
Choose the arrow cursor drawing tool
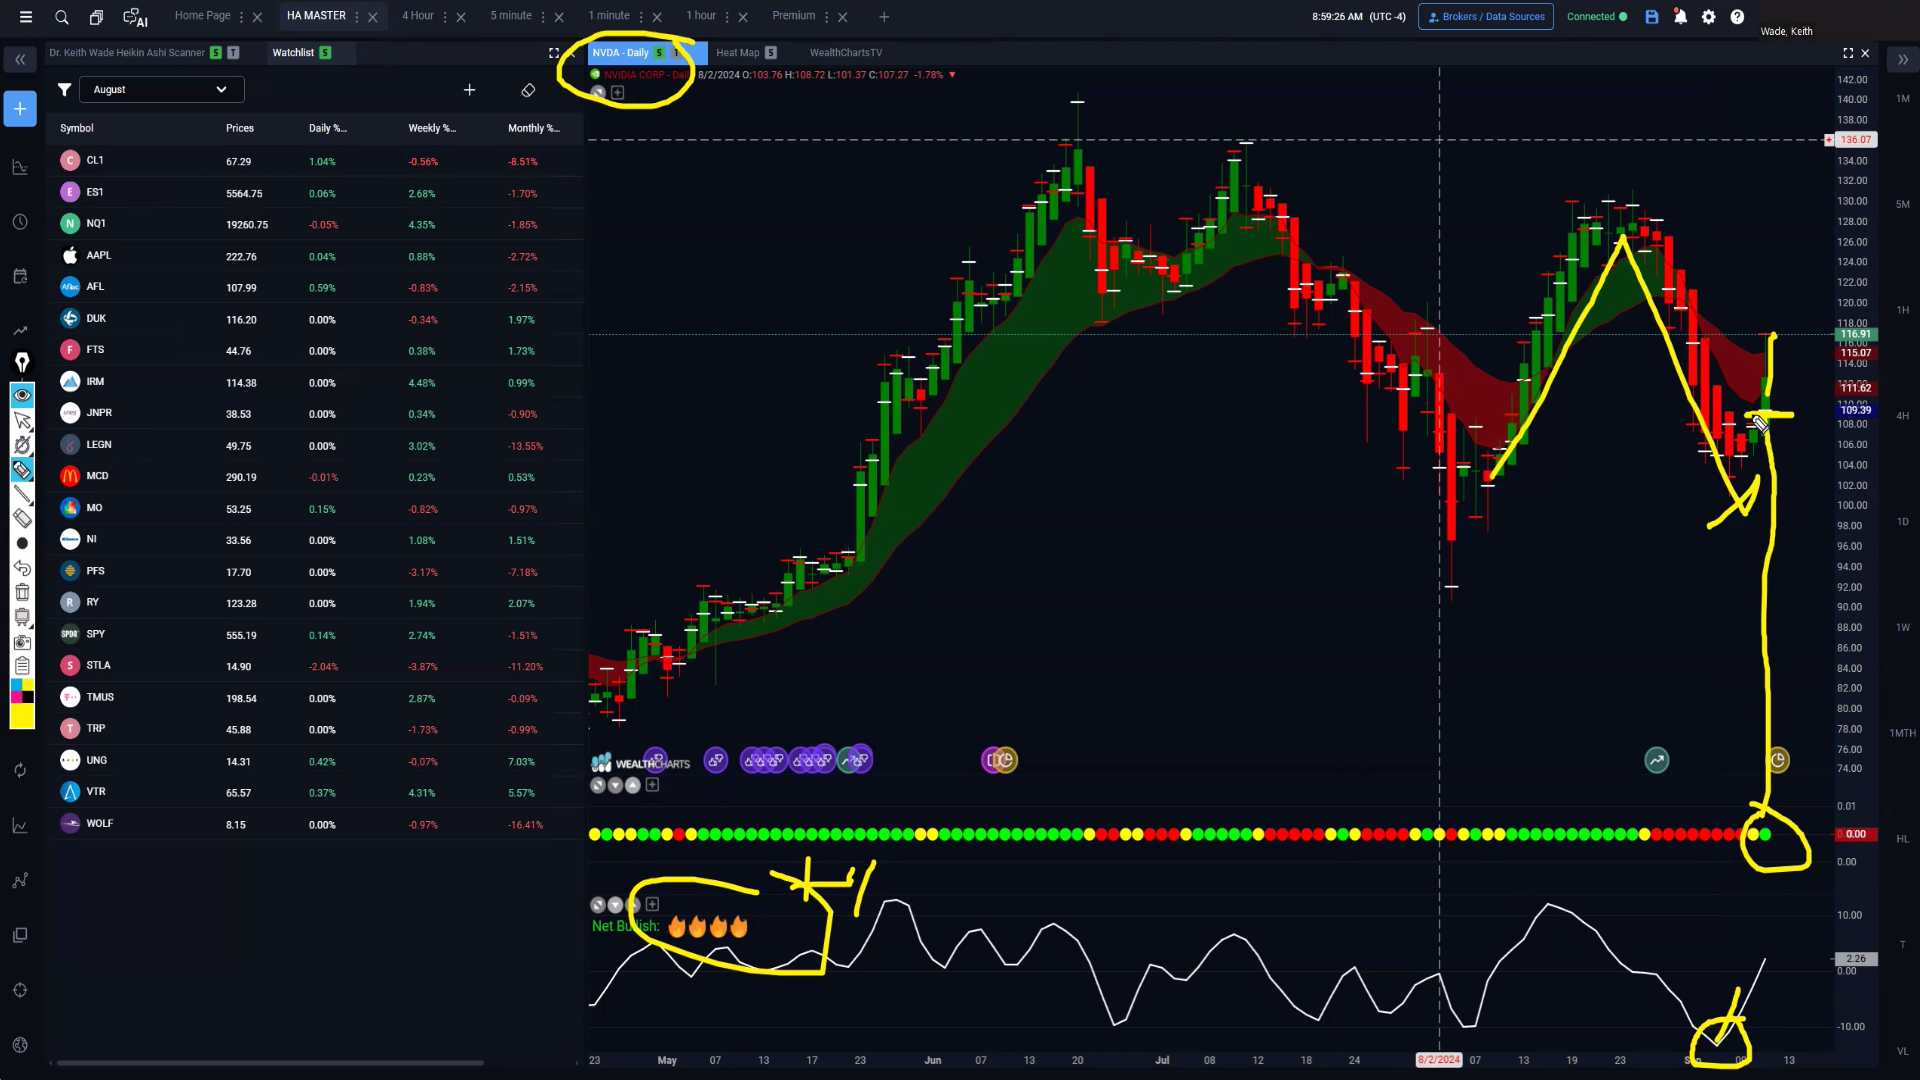22,420
